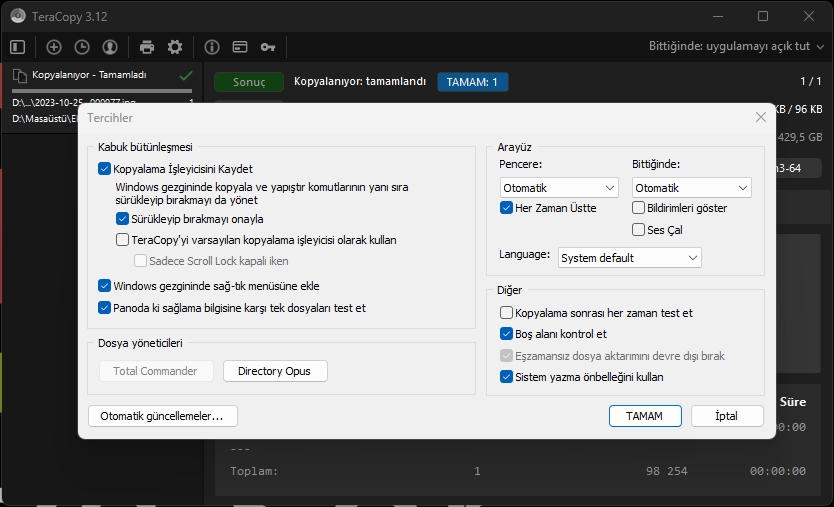Close the Tercihler dialog
Viewport: 834px width, 507px height.
761,117
